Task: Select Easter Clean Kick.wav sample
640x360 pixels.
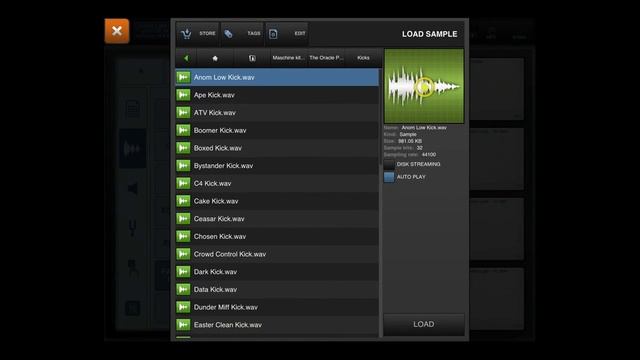Action: (x=277, y=325)
